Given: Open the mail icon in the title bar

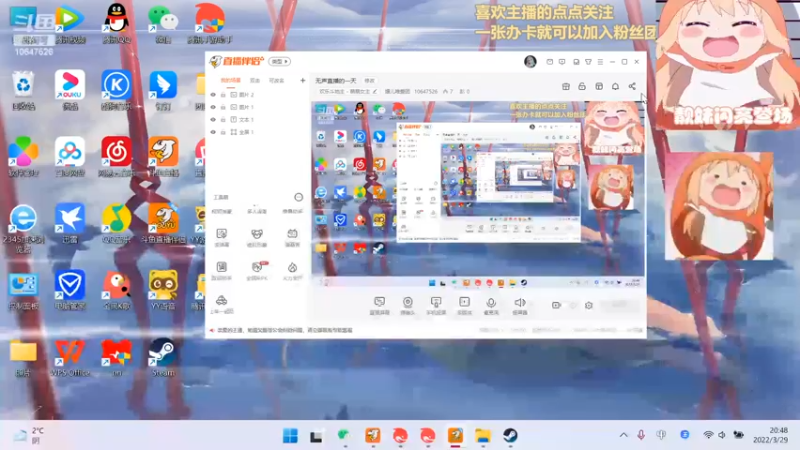Looking at the screenshot, I should [549, 62].
